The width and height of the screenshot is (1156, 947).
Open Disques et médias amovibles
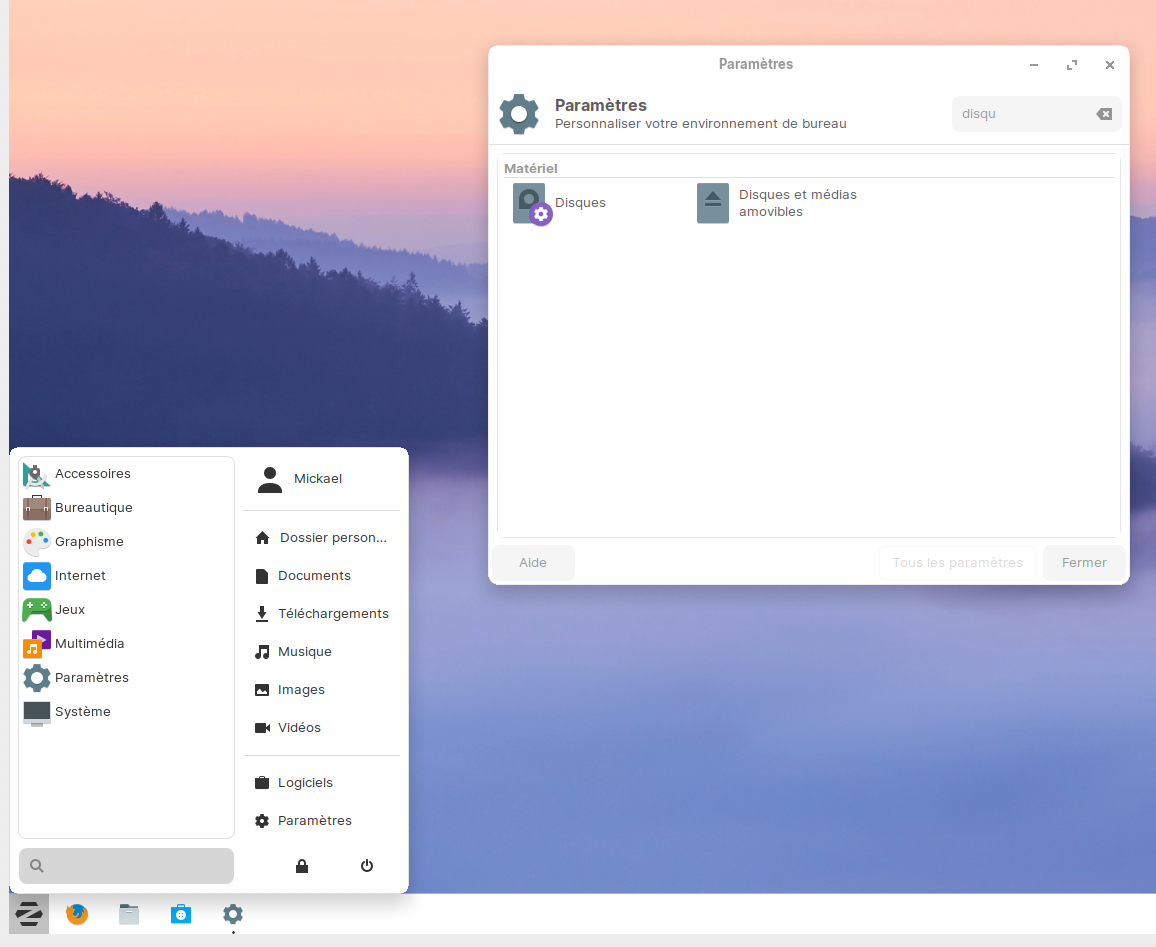click(x=713, y=203)
